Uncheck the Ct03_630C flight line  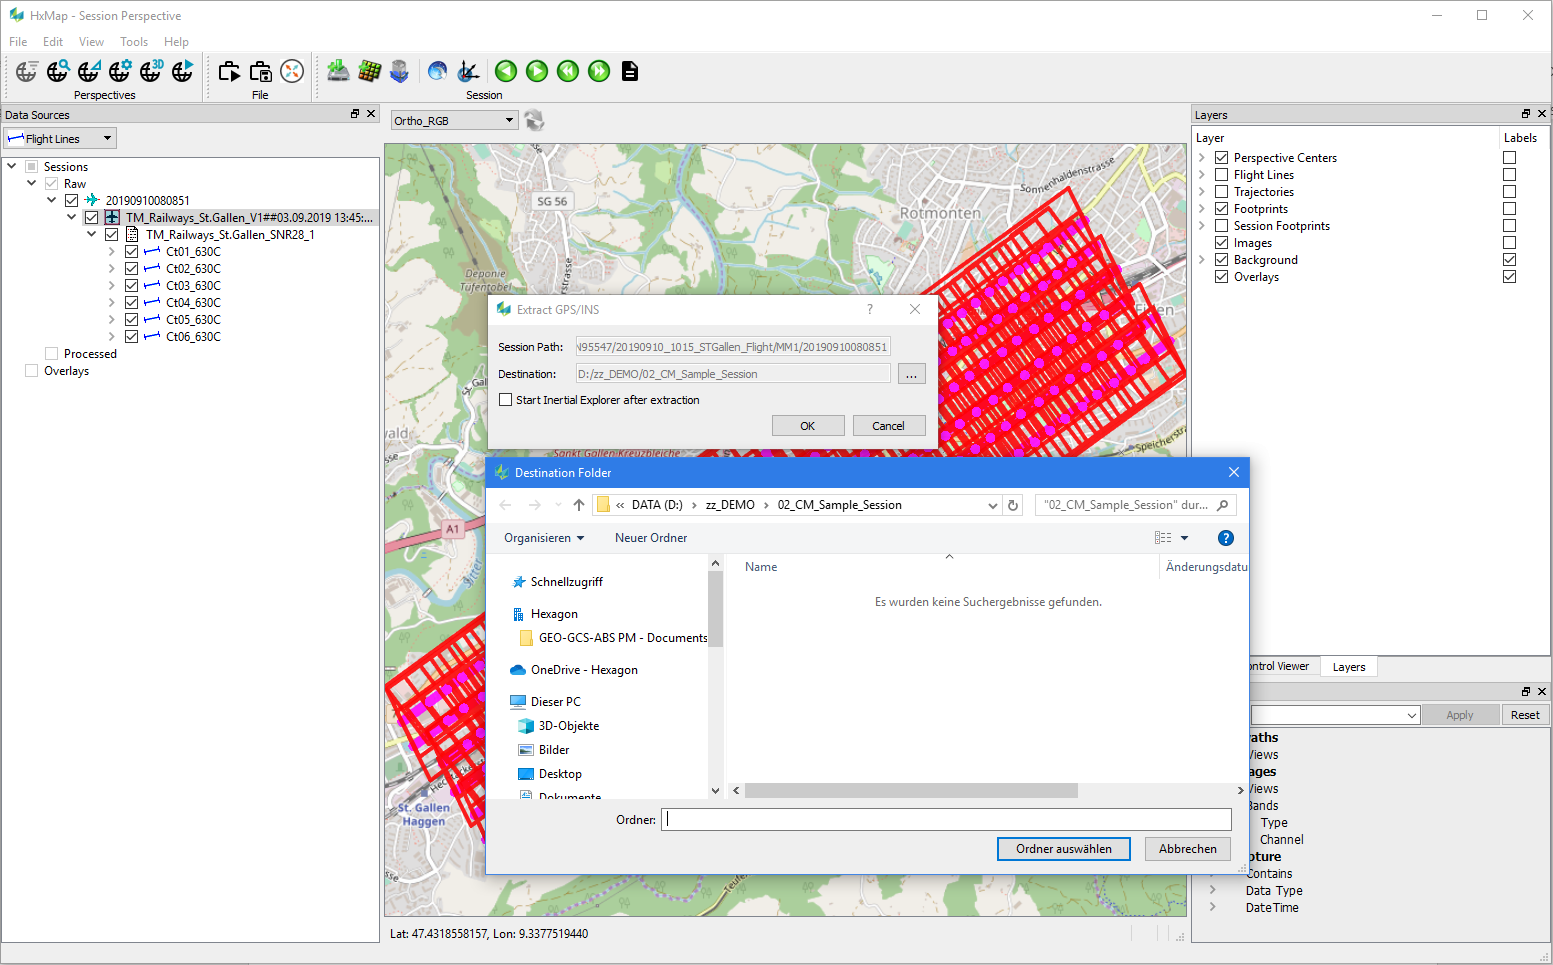tap(132, 286)
